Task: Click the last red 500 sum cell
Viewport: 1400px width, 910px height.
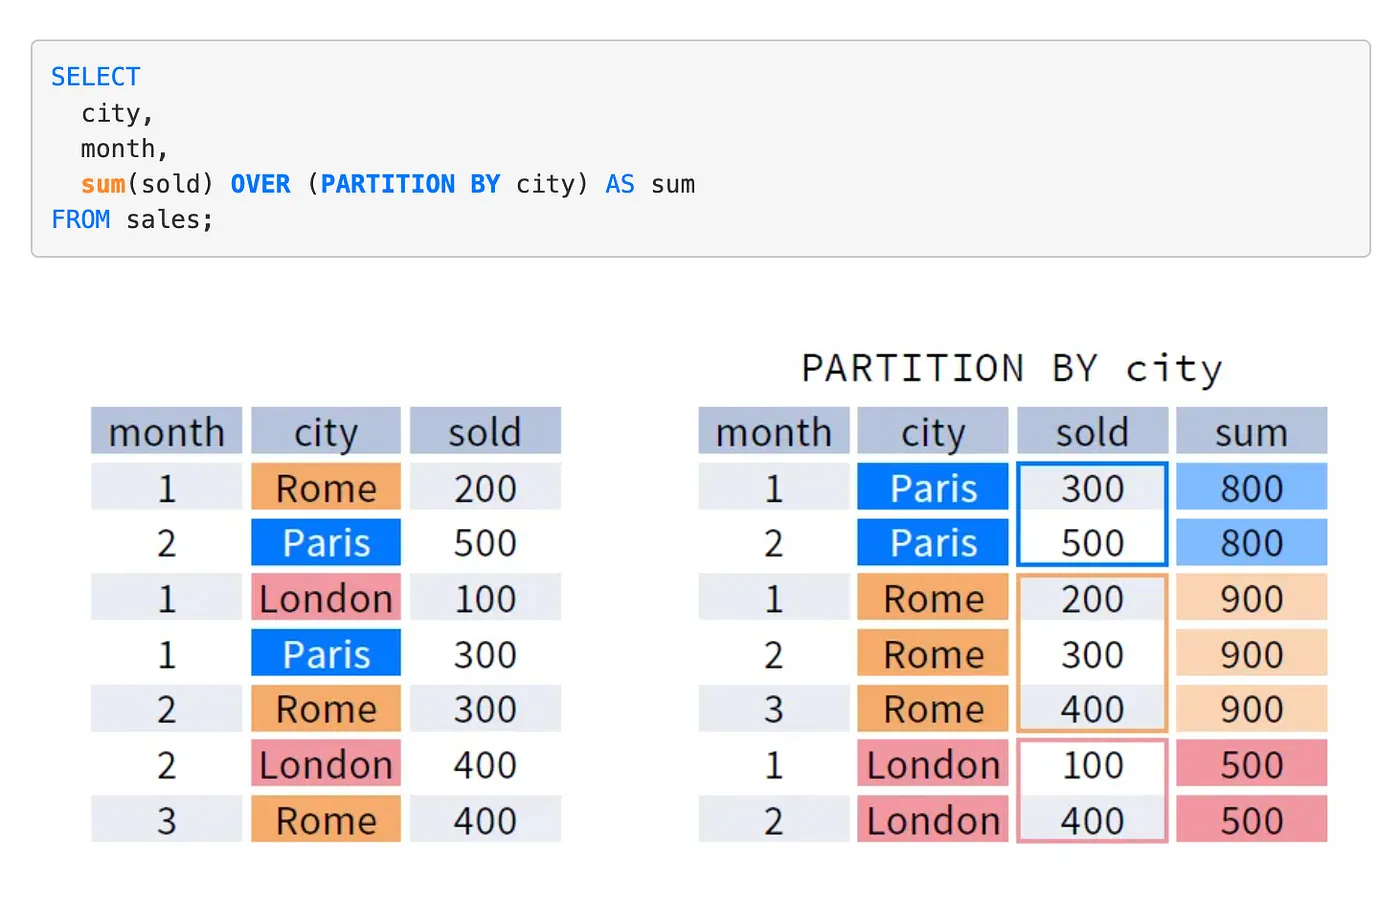Action: (x=1250, y=820)
